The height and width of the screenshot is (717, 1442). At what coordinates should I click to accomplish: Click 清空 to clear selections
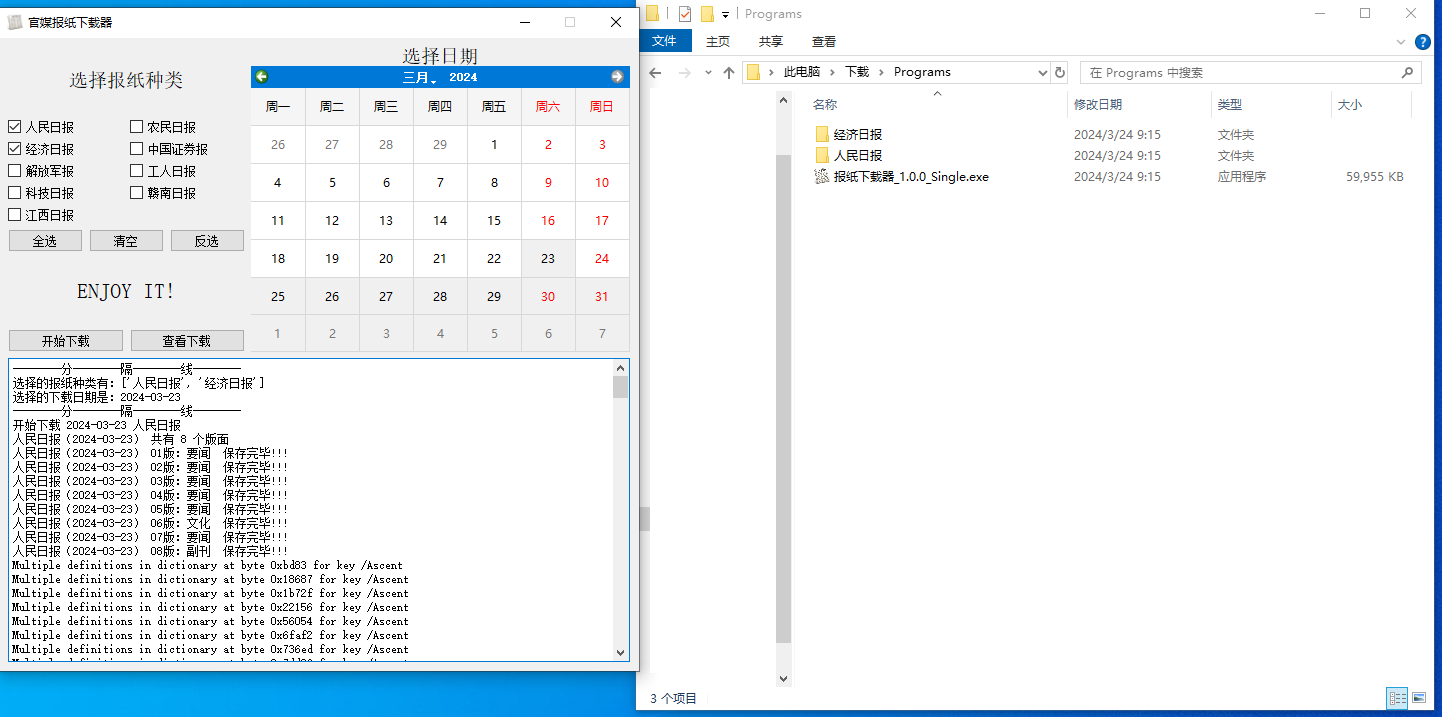126,241
